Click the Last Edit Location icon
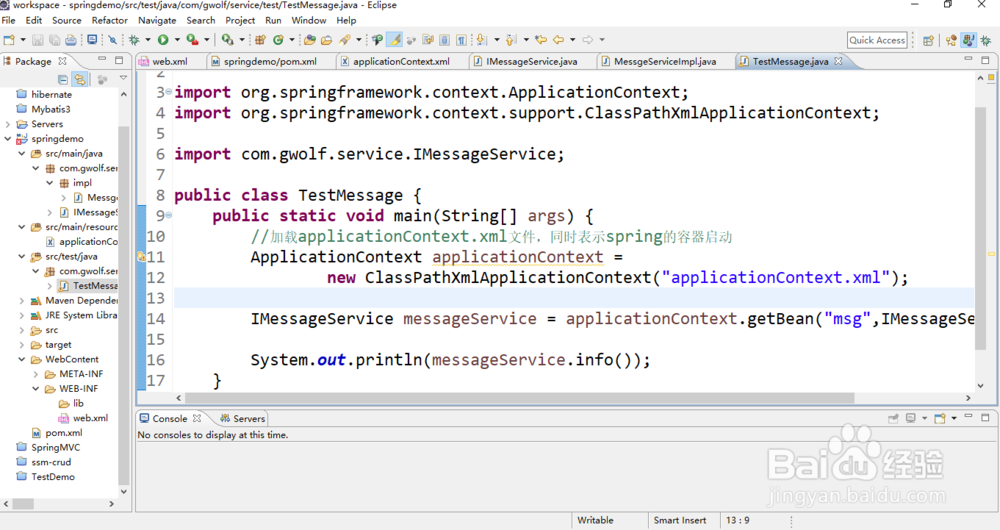1000x530 pixels. pyautogui.click(x=541, y=40)
